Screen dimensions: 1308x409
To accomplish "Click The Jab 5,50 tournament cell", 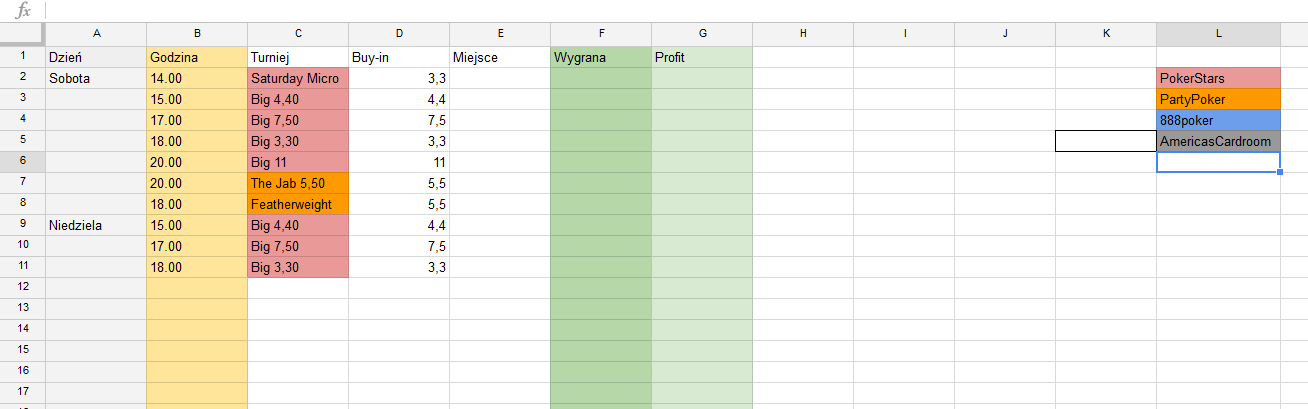I will pyautogui.click(x=298, y=183).
